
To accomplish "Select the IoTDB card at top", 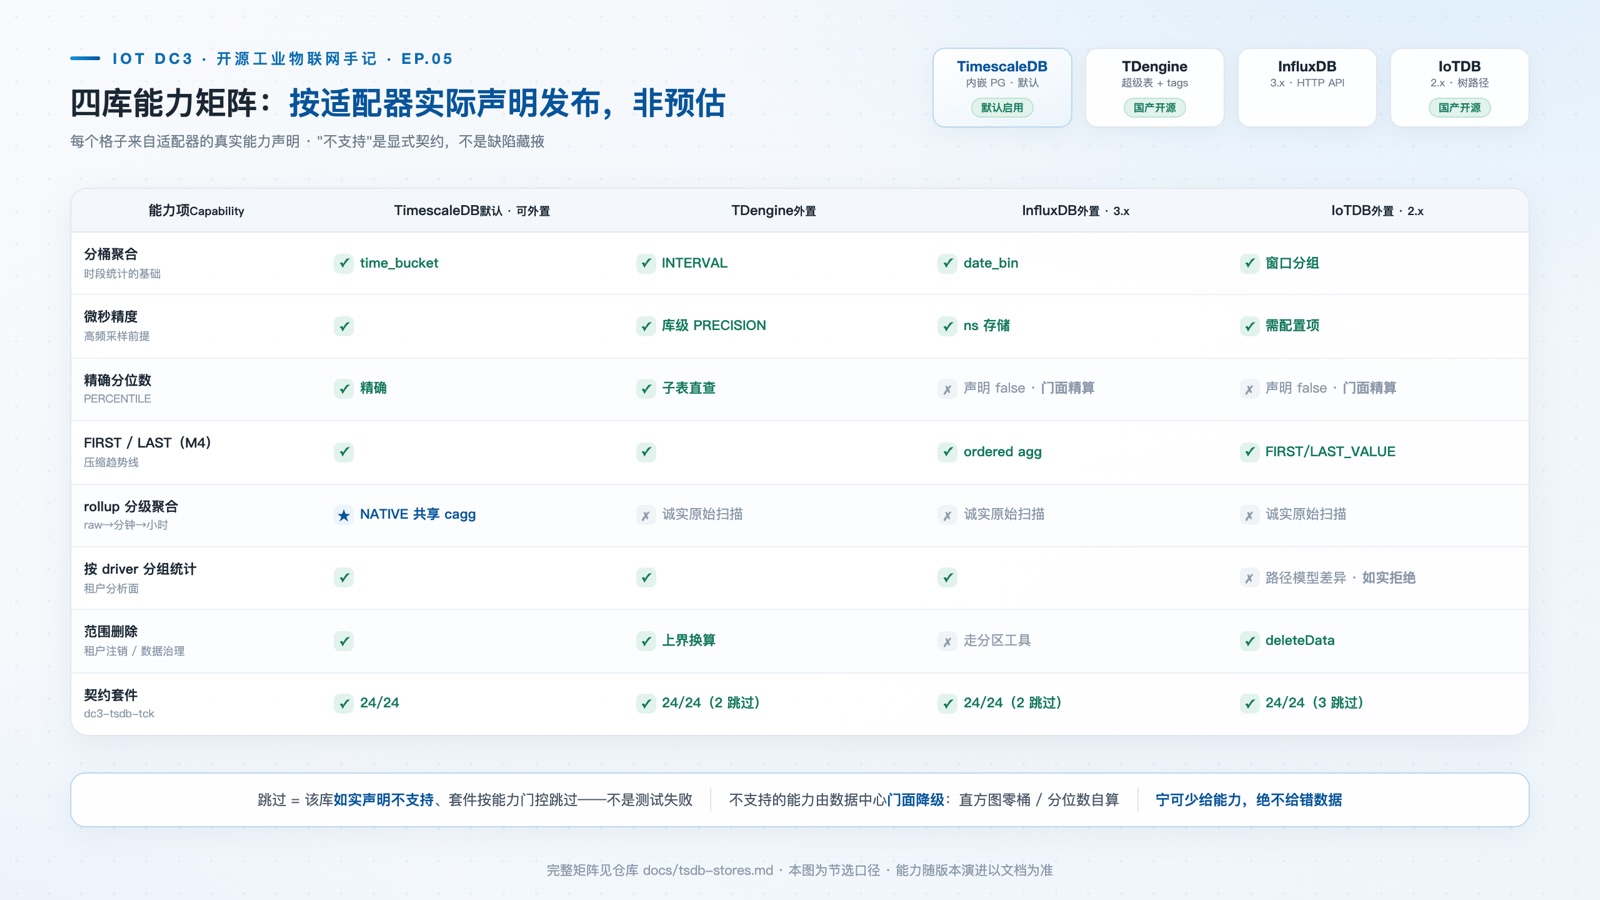I will pyautogui.click(x=1459, y=88).
